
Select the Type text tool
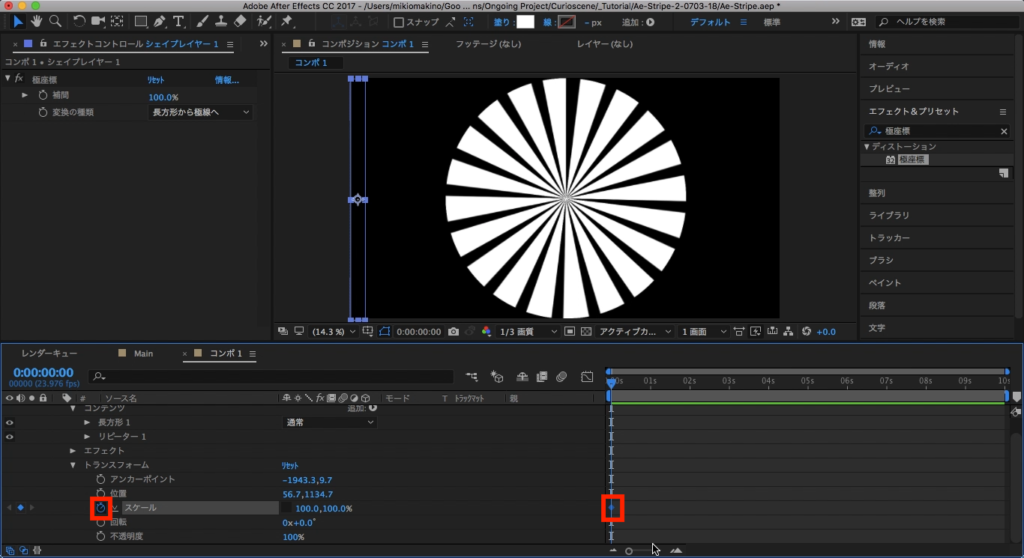[x=180, y=21]
